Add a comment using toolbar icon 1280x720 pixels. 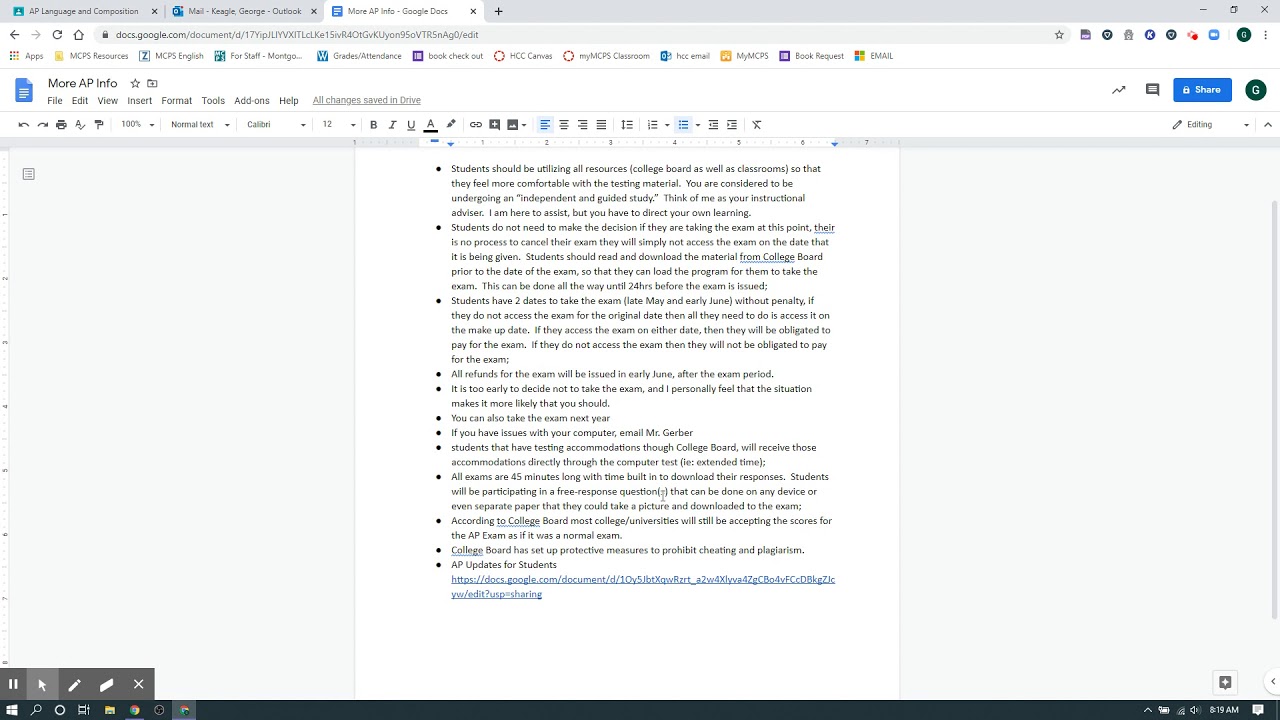point(494,124)
